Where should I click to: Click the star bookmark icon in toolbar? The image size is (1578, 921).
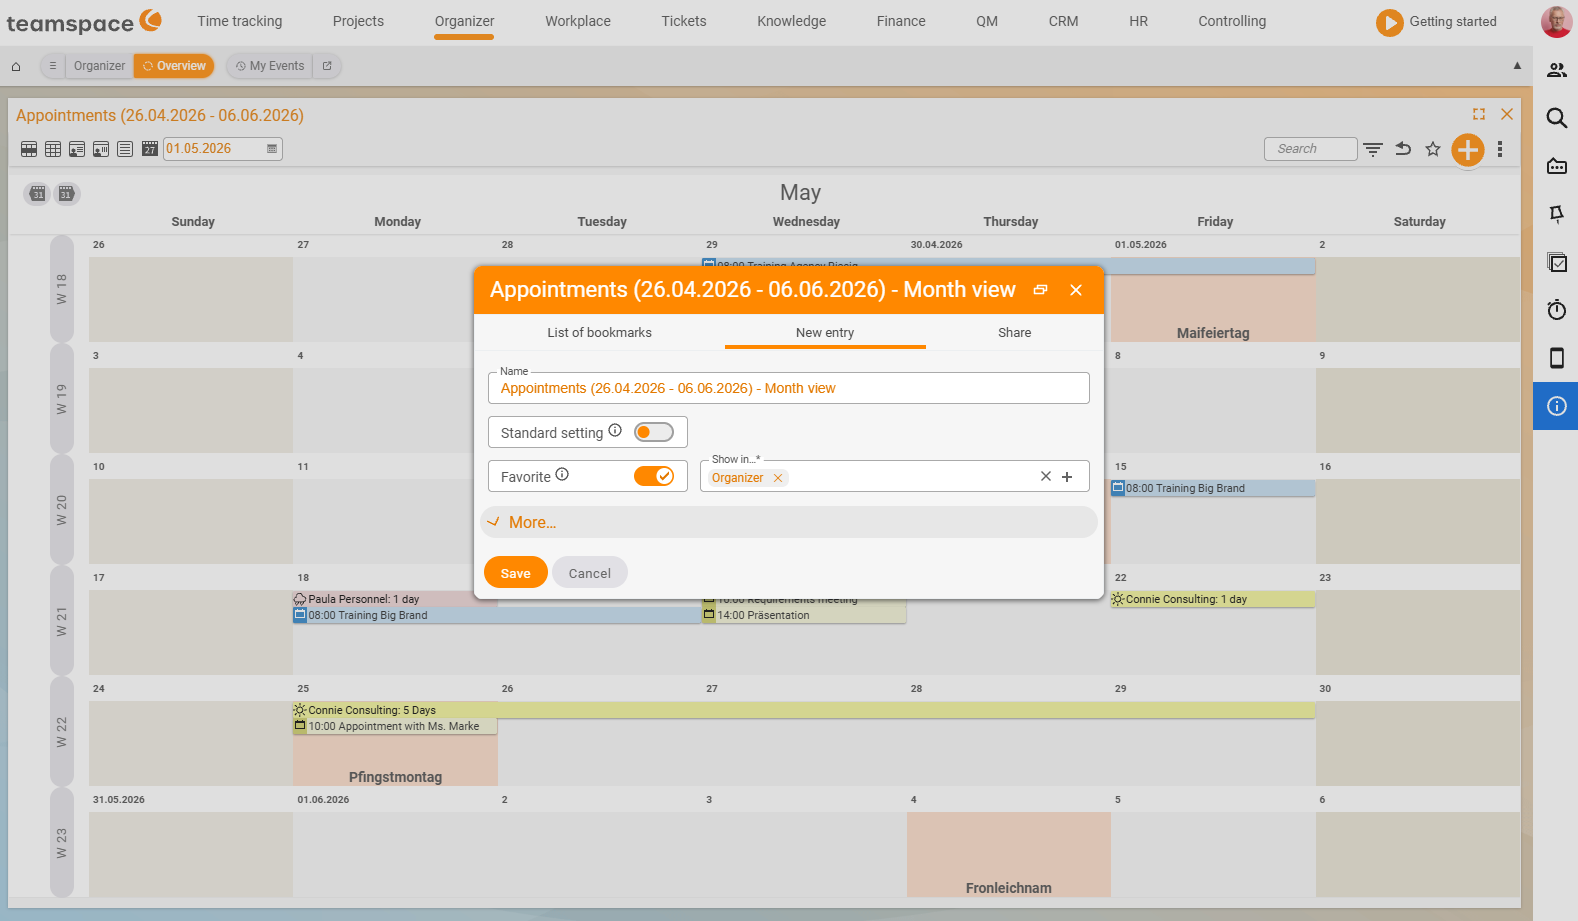pos(1433,149)
